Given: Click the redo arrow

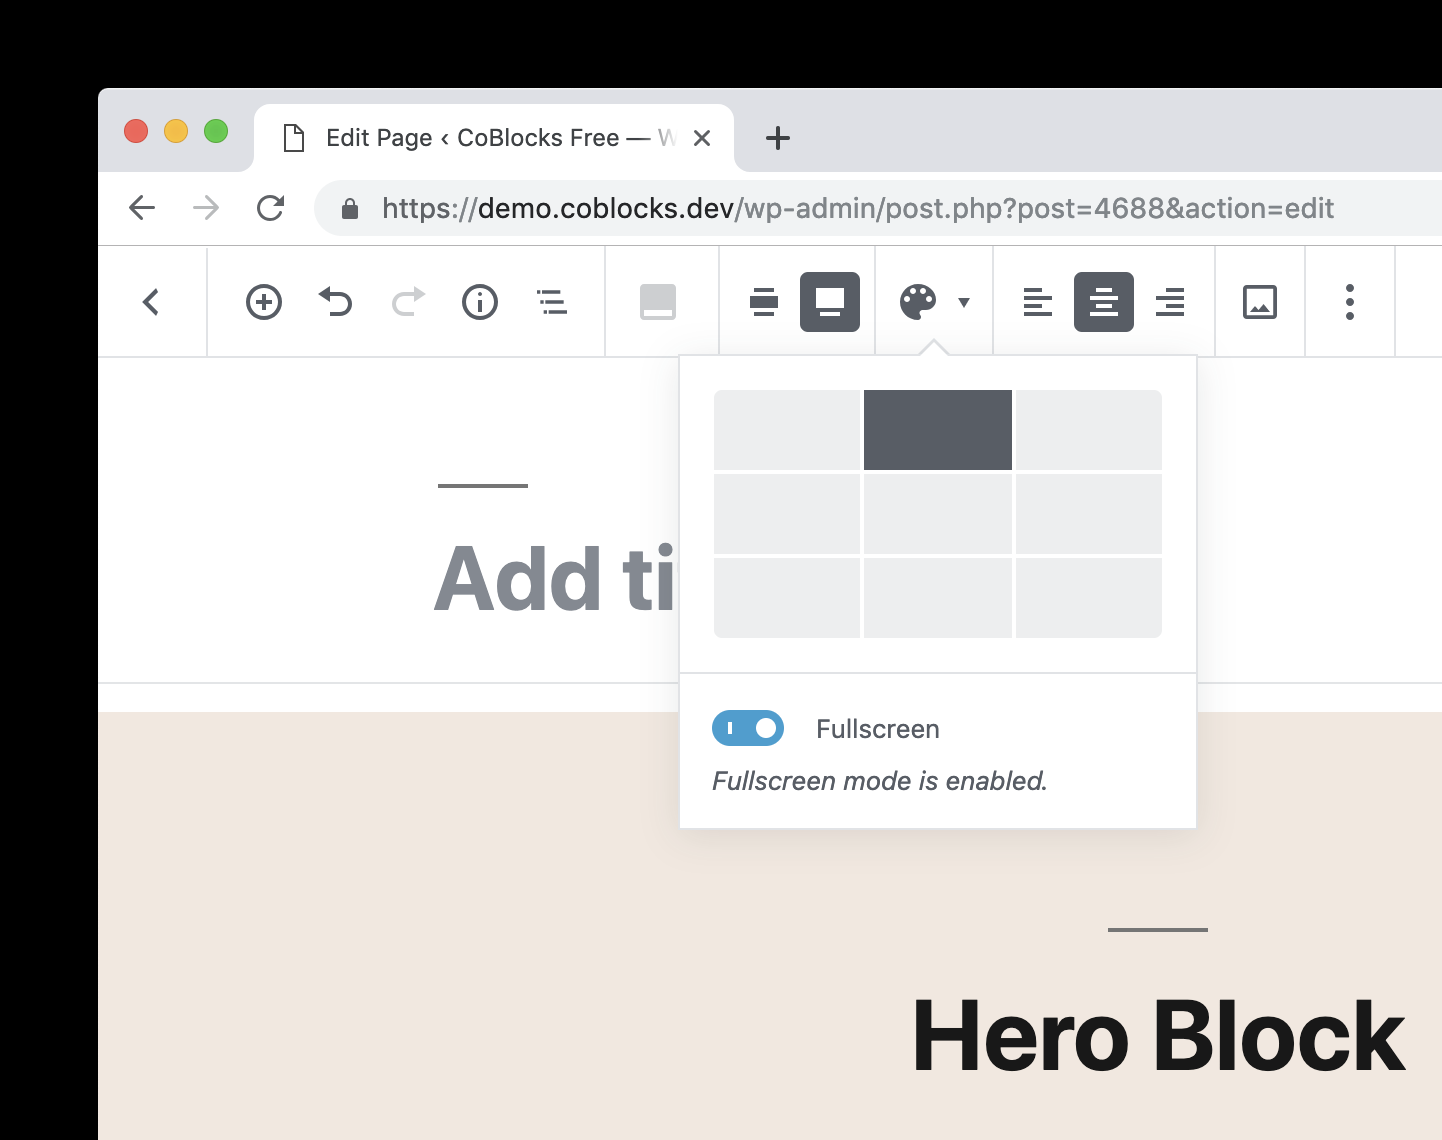Looking at the screenshot, I should (x=408, y=302).
